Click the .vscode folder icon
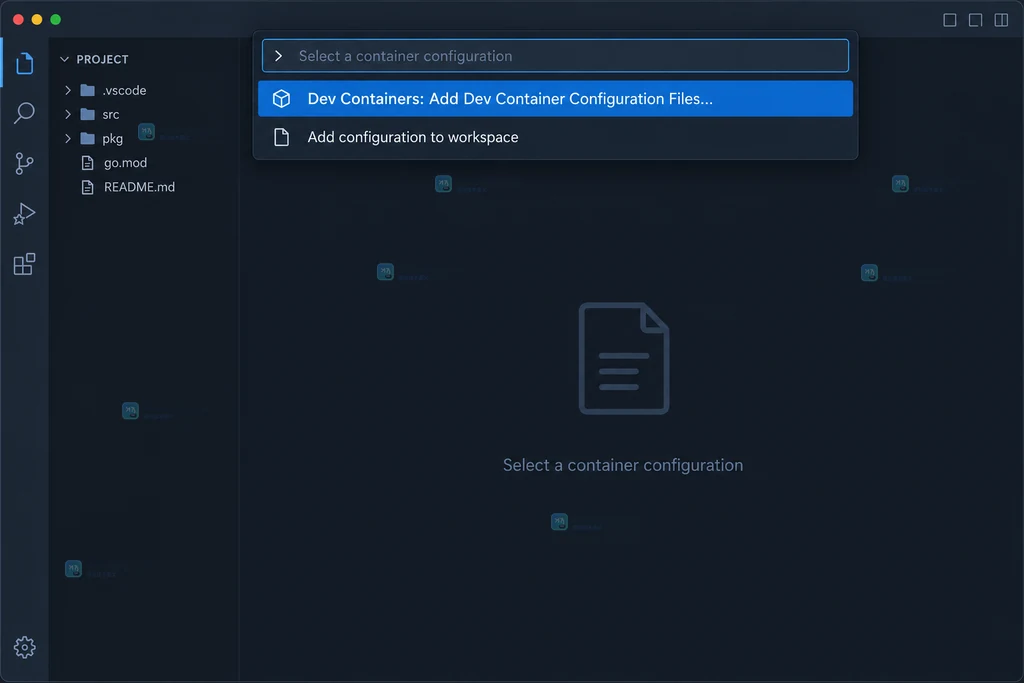1024x683 pixels. 88,90
